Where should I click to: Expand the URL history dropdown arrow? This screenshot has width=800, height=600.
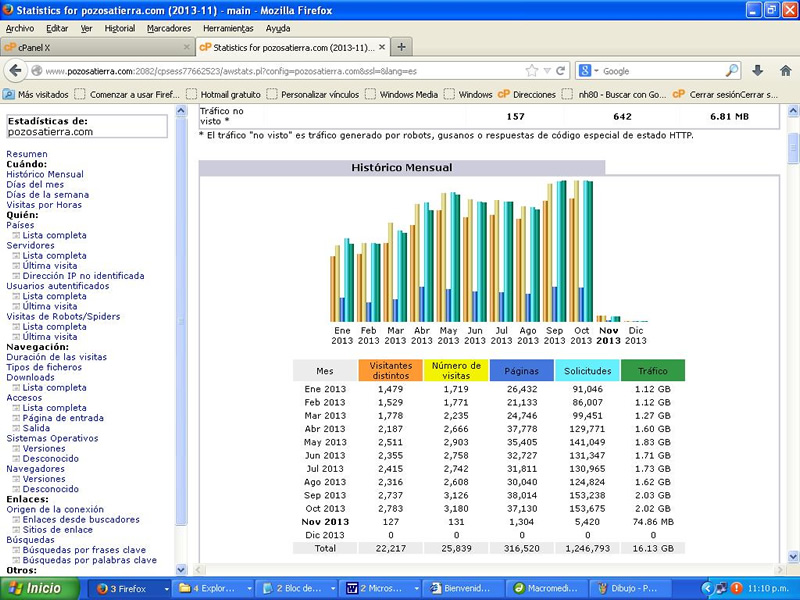(546, 71)
